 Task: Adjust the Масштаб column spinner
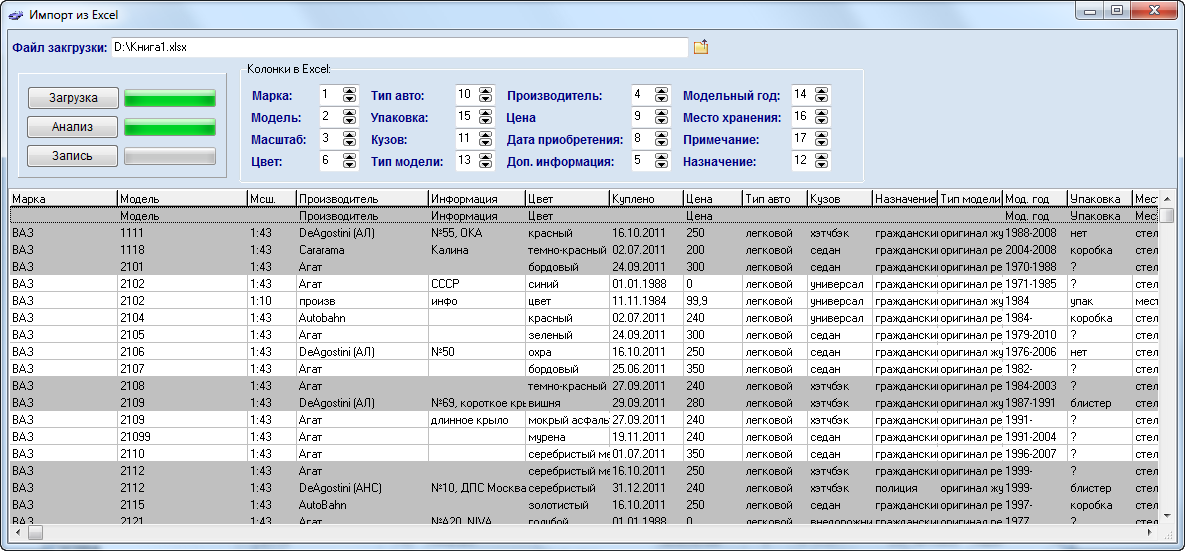[x=349, y=138]
